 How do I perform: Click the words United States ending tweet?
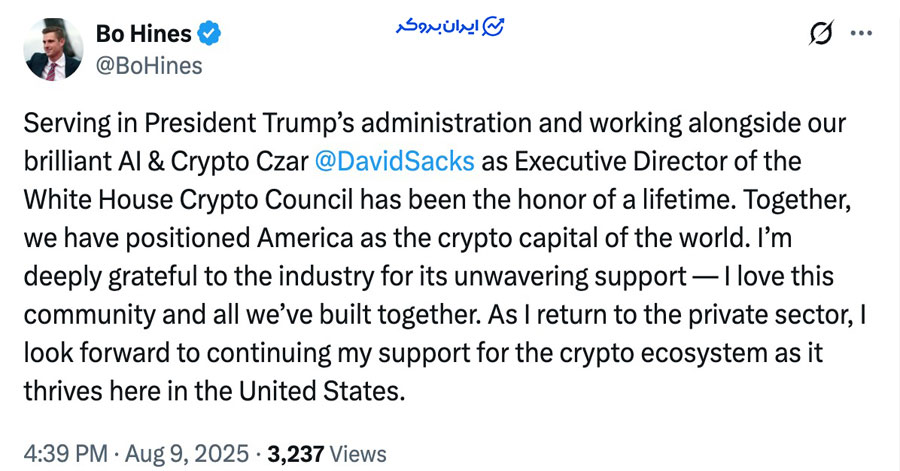tap(319, 391)
